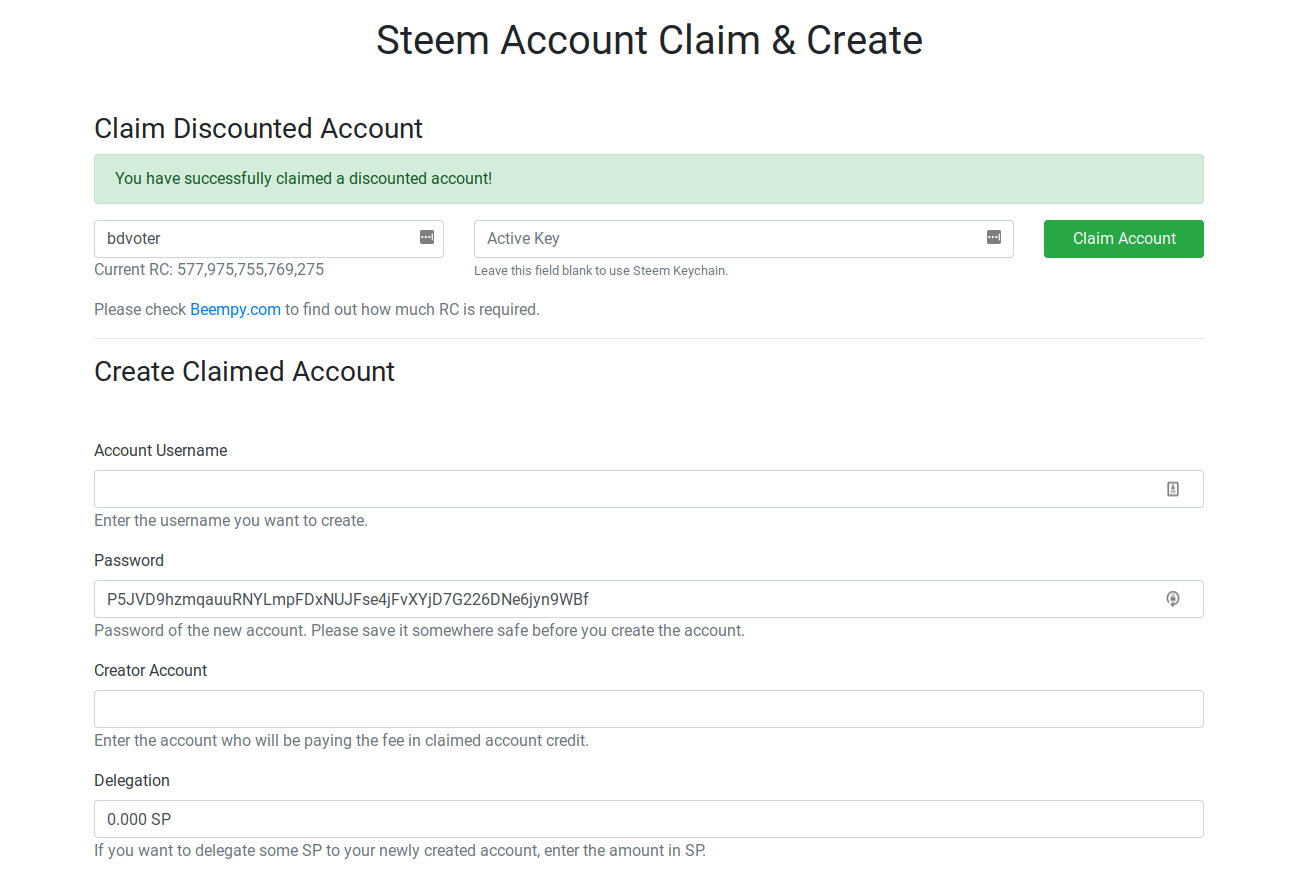Viewport: 1300px width, 880px height.
Task: Click the Password field label
Action: 129,561
